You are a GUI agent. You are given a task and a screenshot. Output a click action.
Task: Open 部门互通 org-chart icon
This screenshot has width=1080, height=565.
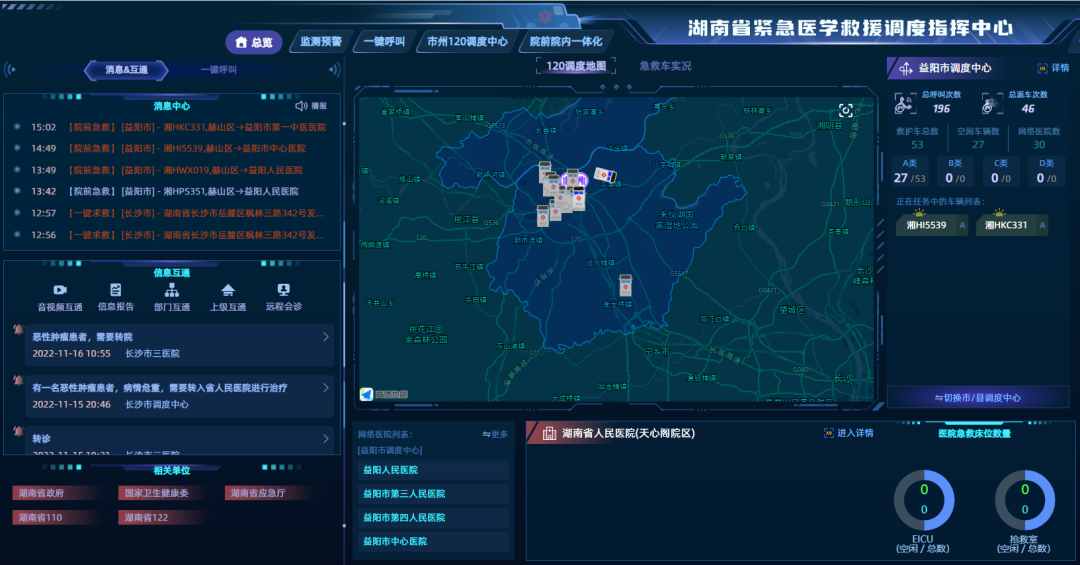(x=172, y=290)
